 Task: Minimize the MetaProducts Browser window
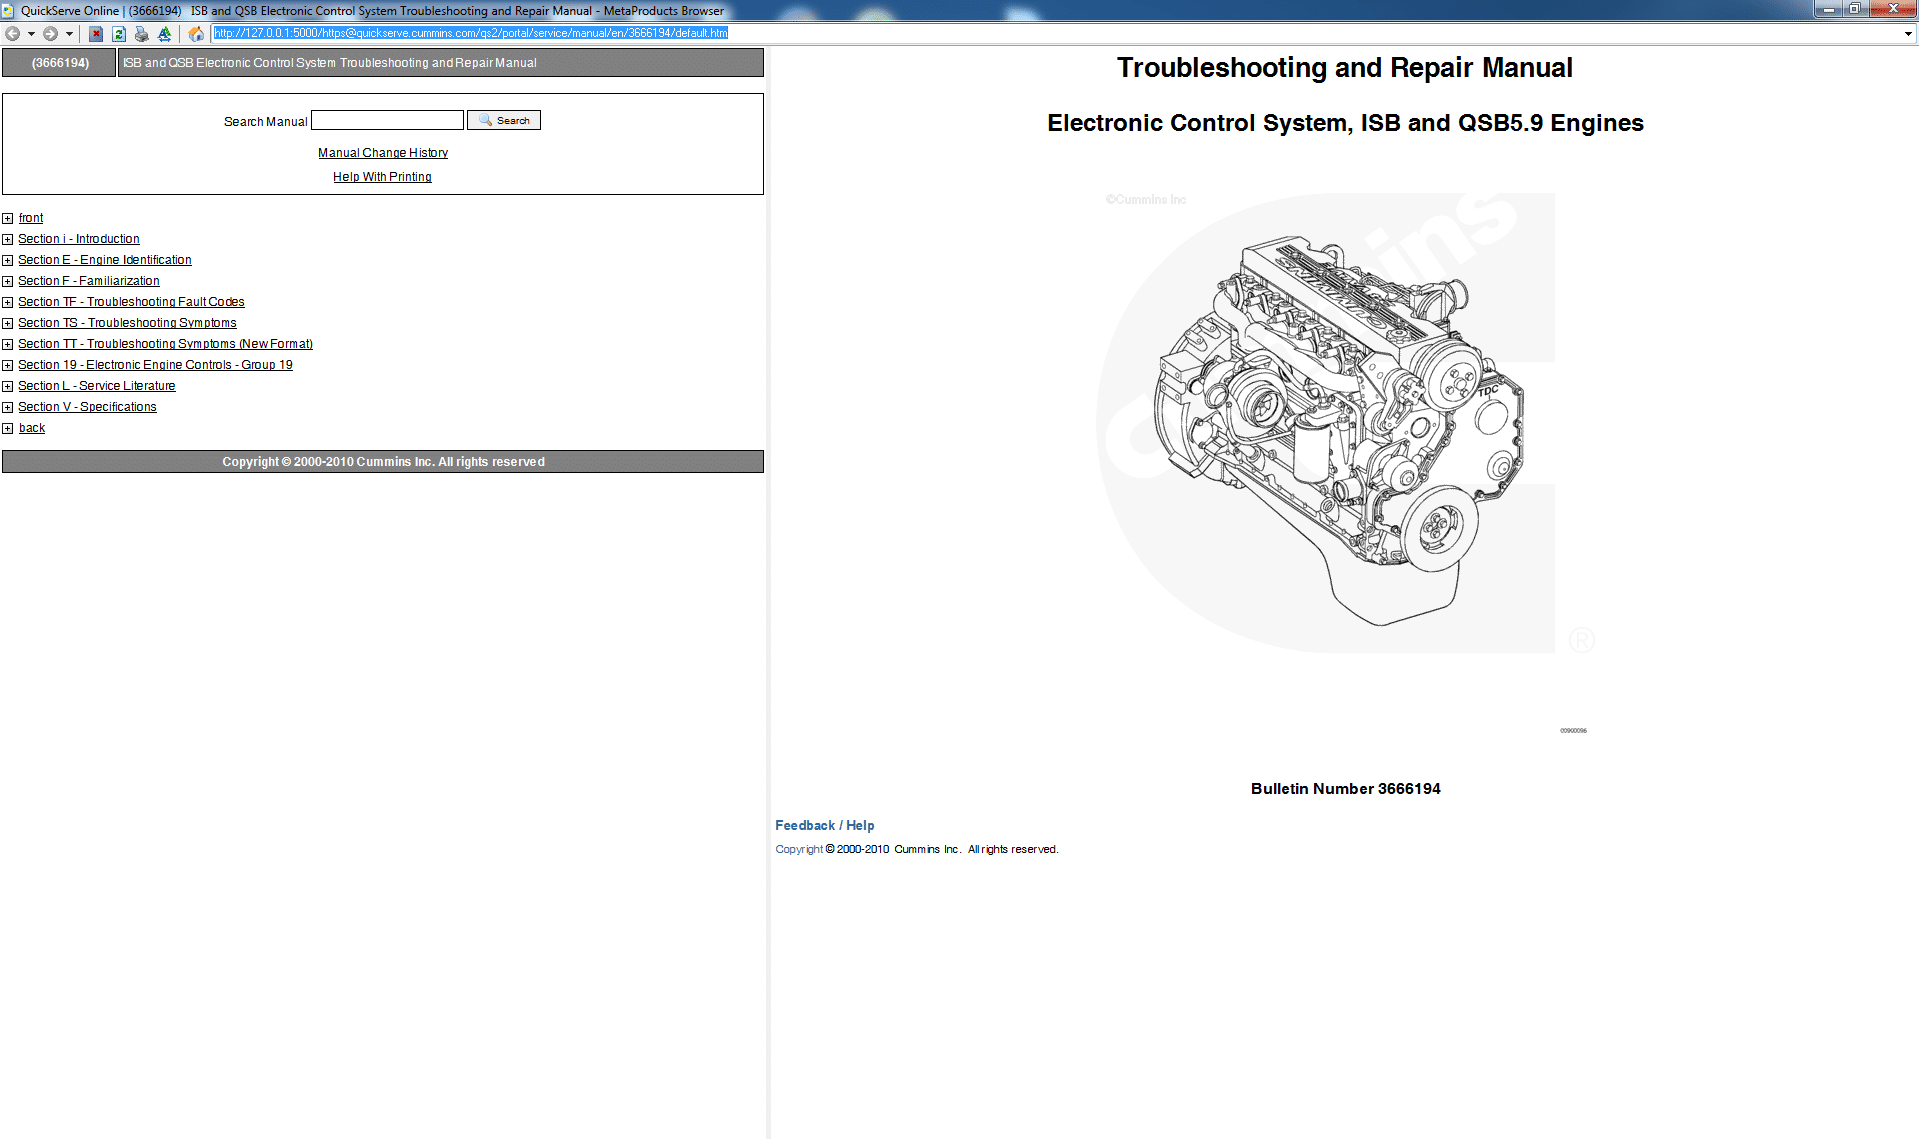click(x=1829, y=9)
